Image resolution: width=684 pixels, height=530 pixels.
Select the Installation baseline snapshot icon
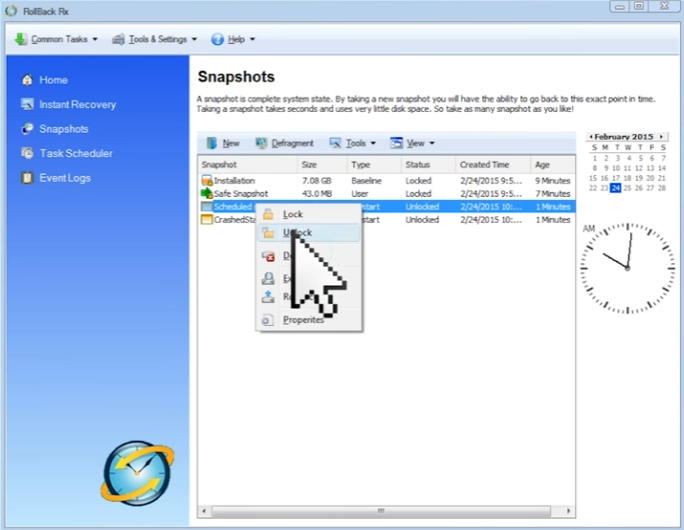tap(207, 181)
